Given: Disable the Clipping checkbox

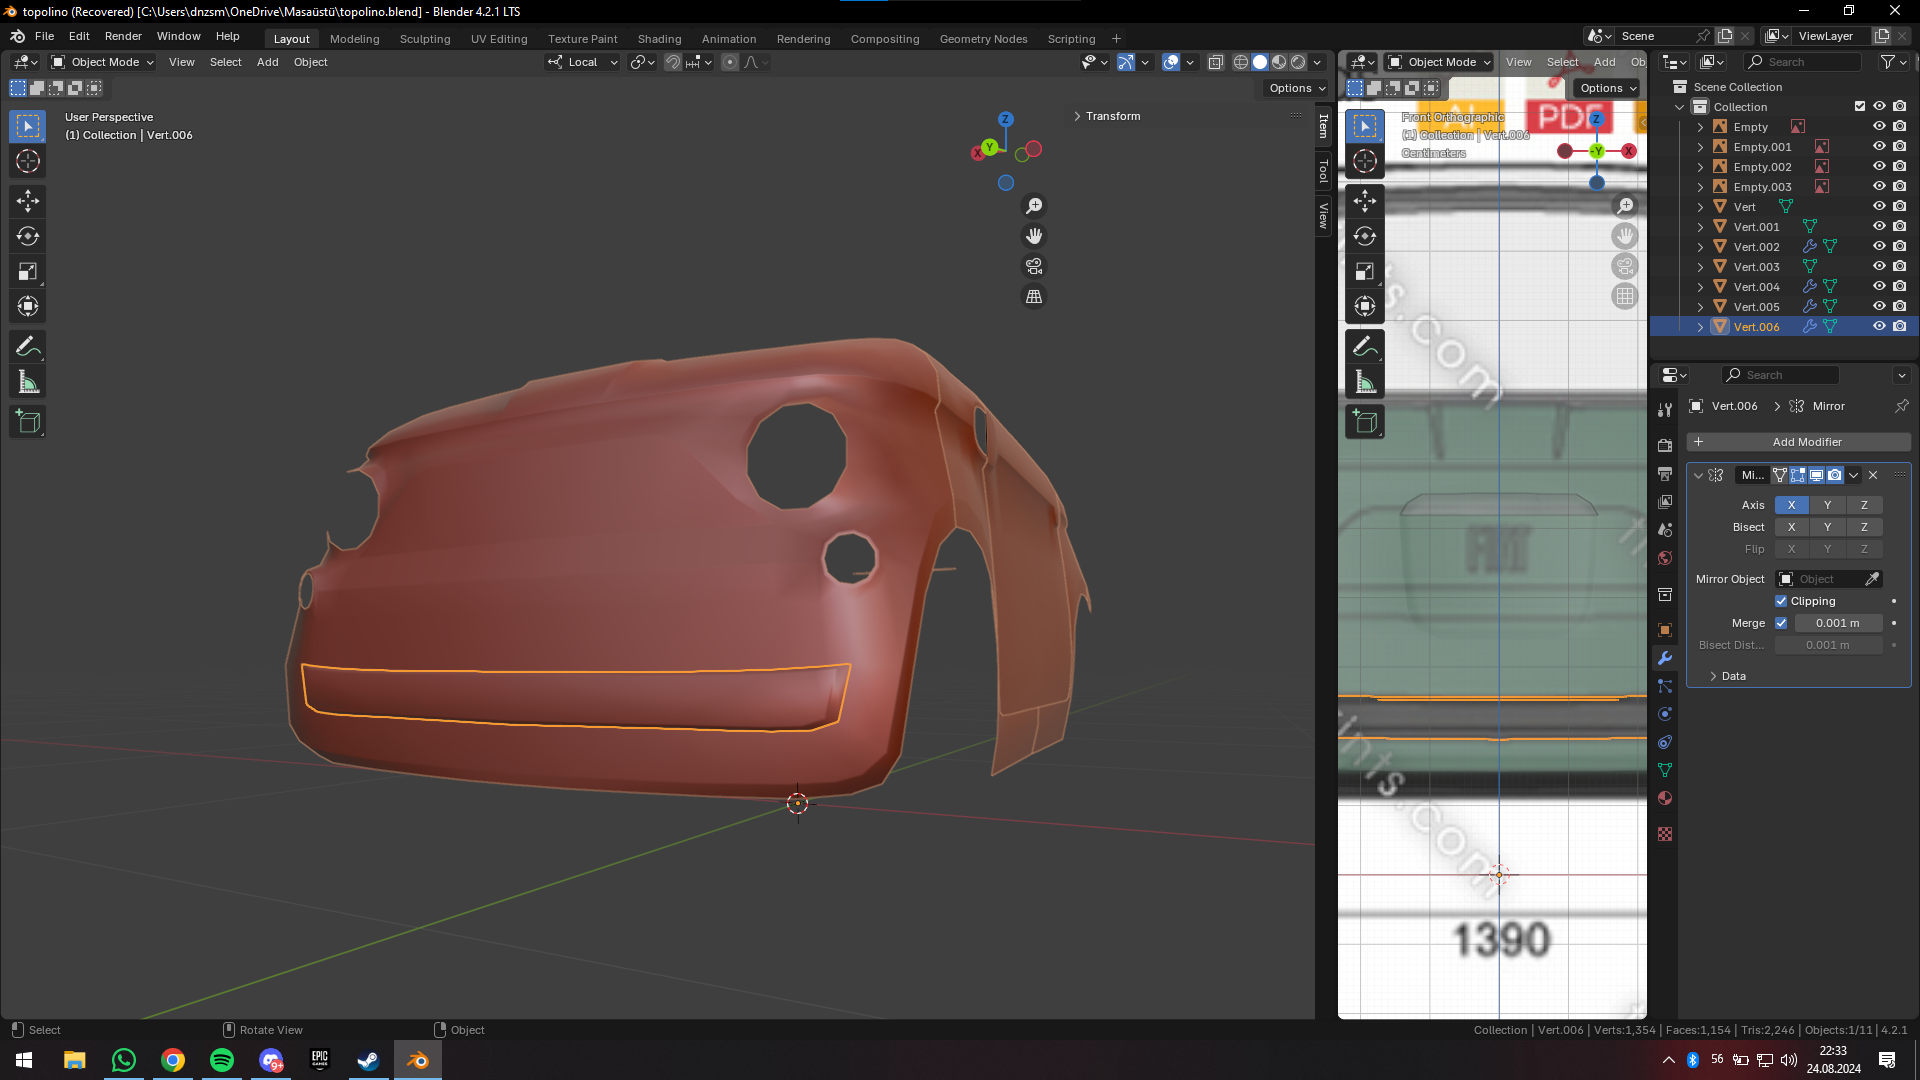Looking at the screenshot, I should (x=1781, y=601).
